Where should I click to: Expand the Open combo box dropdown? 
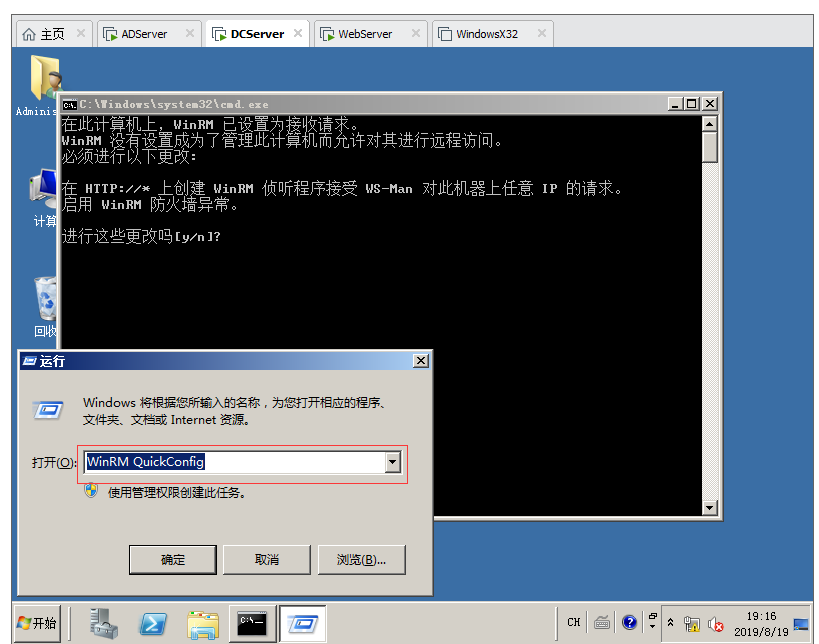coord(393,462)
